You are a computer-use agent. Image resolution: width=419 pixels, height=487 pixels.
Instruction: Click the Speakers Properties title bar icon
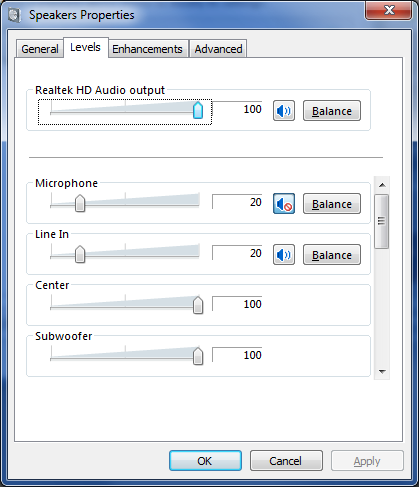pyautogui.click(x=14, y=15)
